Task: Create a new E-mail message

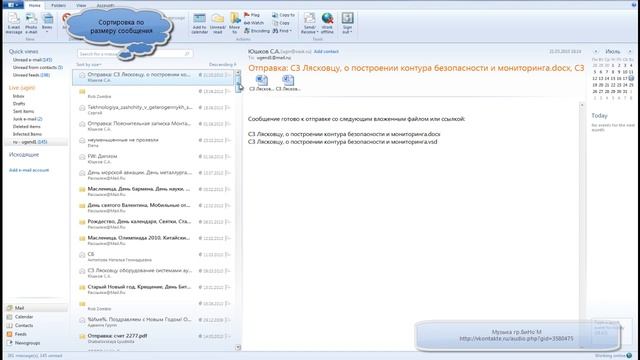Action: pos(14,23)
